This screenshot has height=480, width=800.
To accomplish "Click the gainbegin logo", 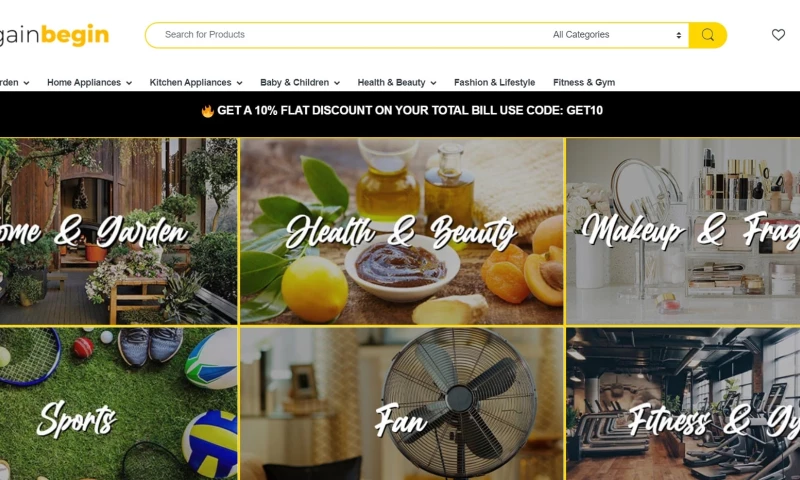I will pyautogui.click(x=54, y=35).
